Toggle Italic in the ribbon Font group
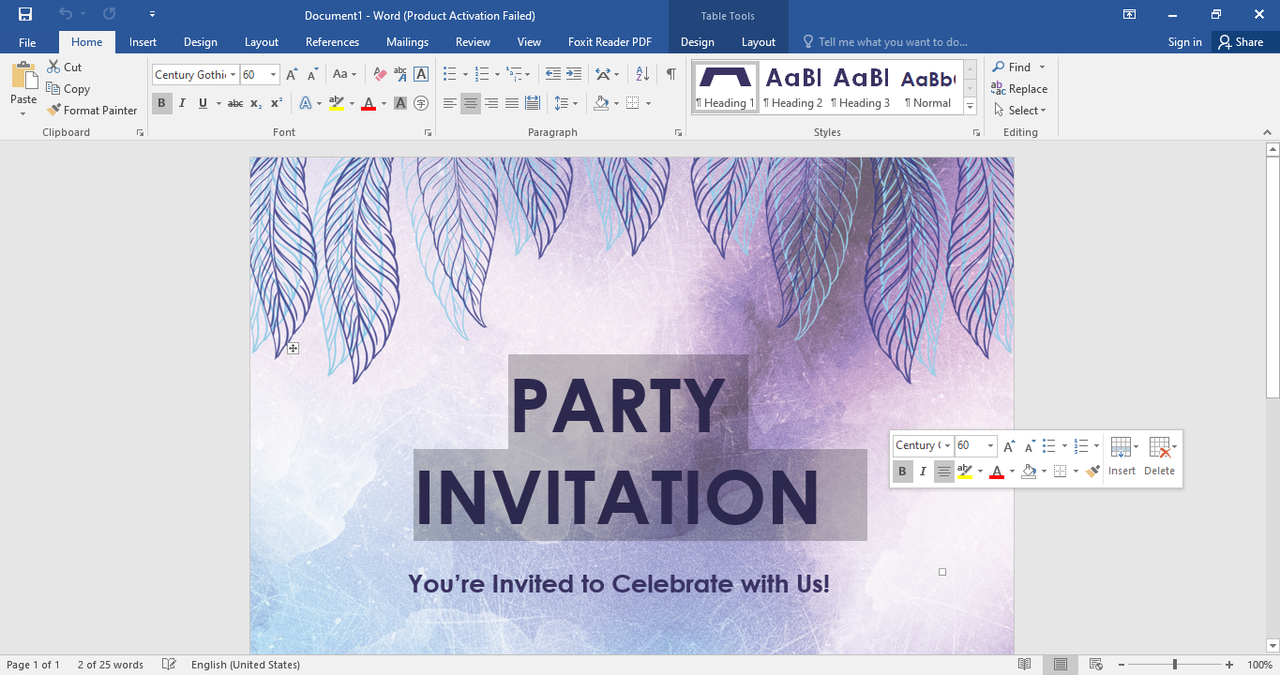Viewport: 1280px width, 675px height. coord(182,103)
